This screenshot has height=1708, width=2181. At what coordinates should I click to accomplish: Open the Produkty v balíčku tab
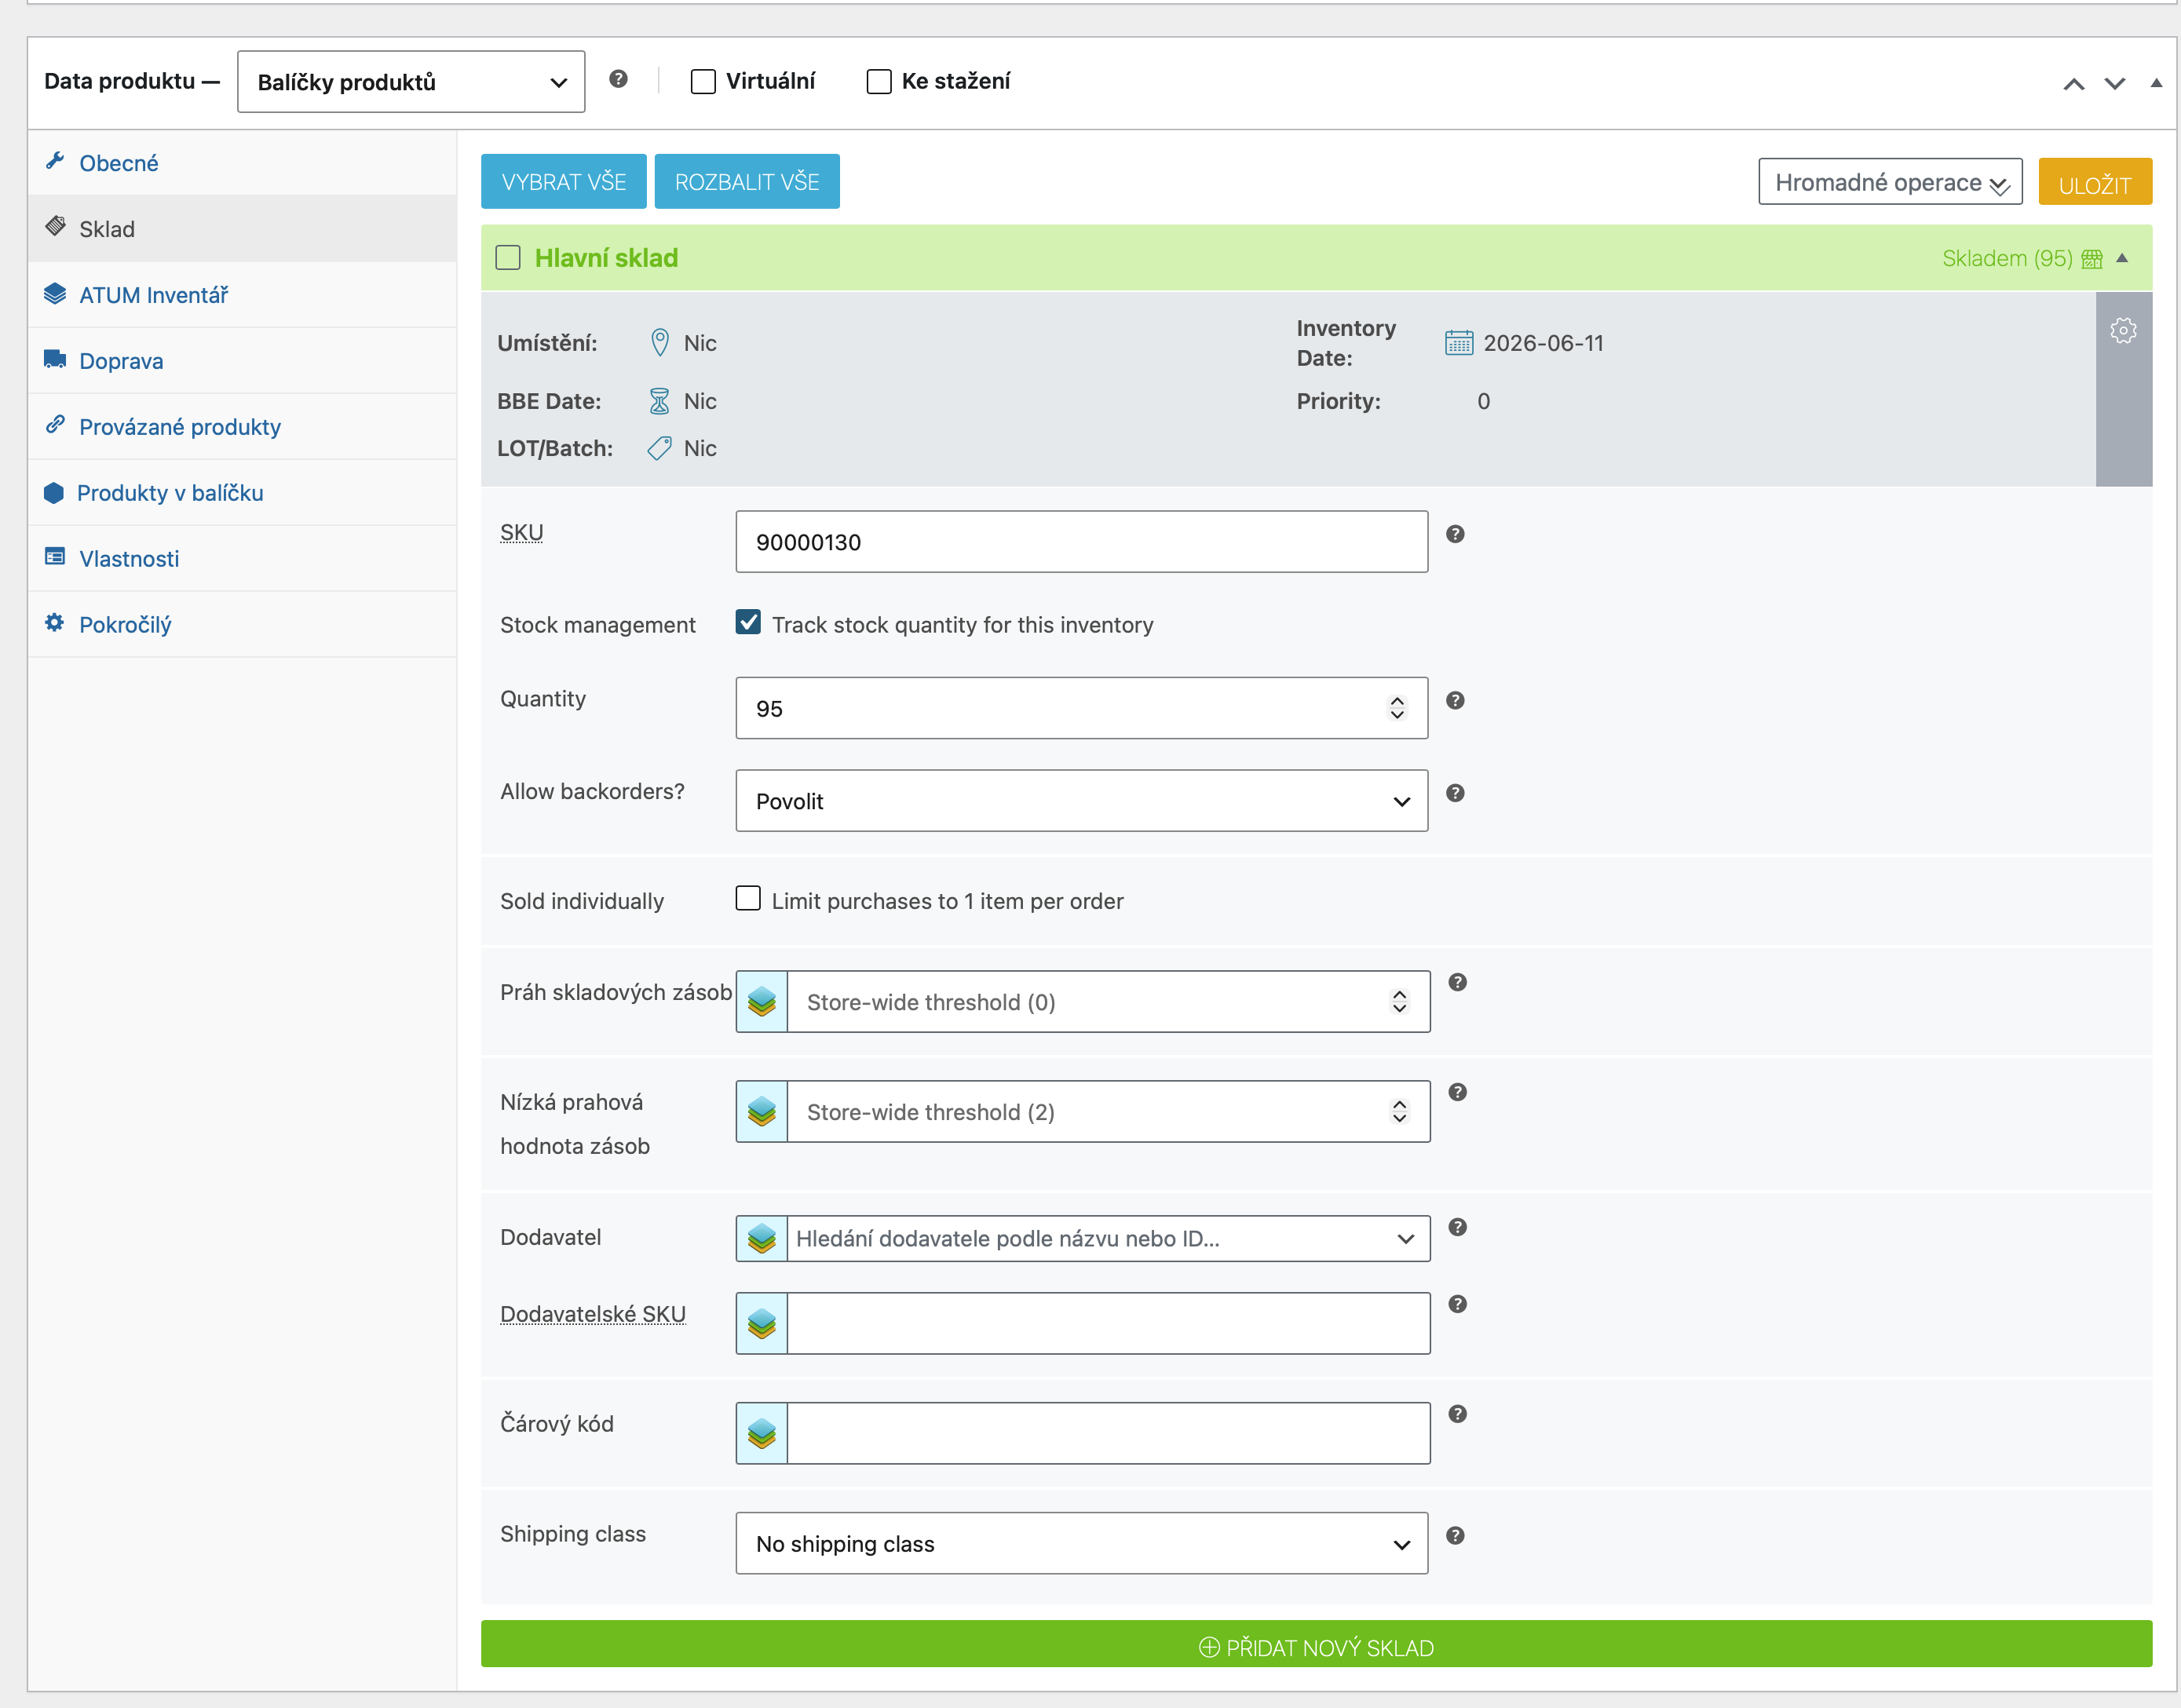point(242,493)
